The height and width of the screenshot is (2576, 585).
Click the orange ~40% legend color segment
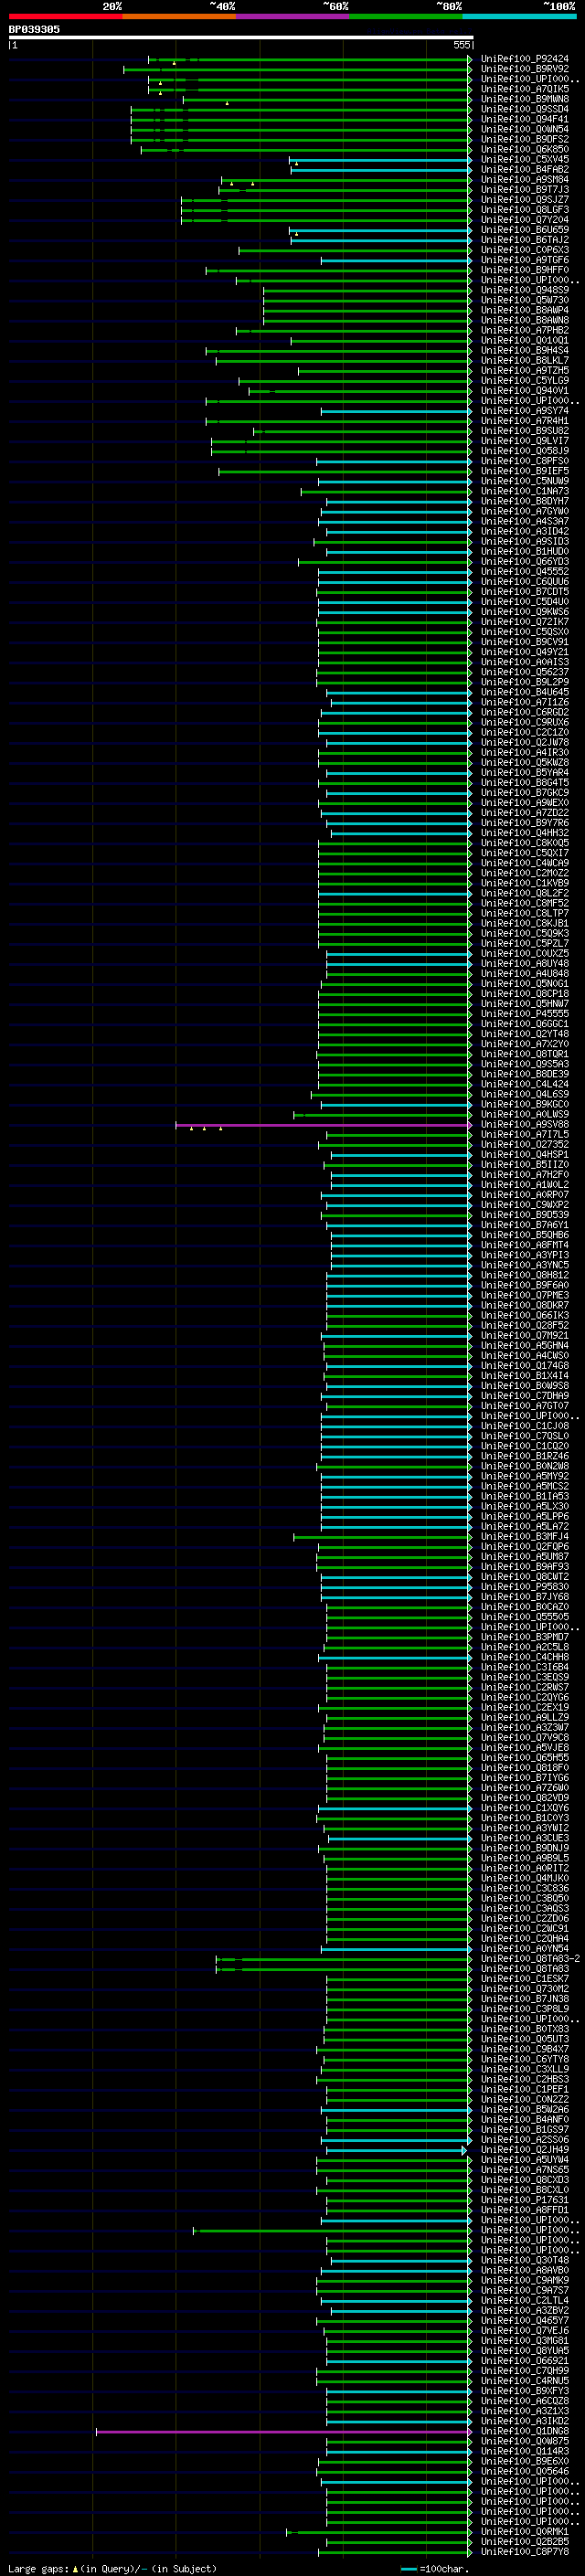tap(179, 16)
